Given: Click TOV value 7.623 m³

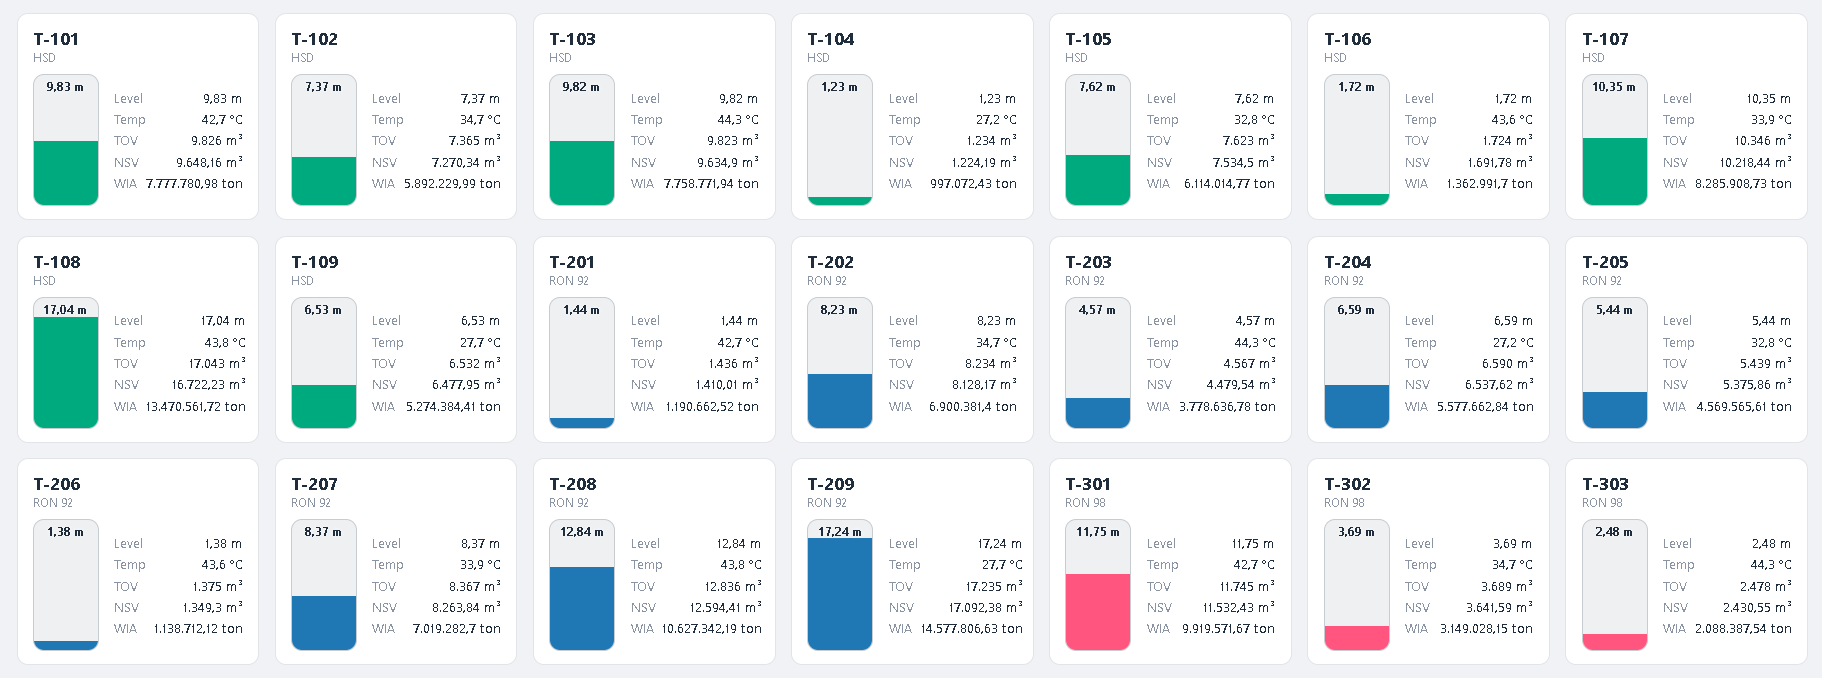Looking at the screenshot, I should pos(1248,141).
